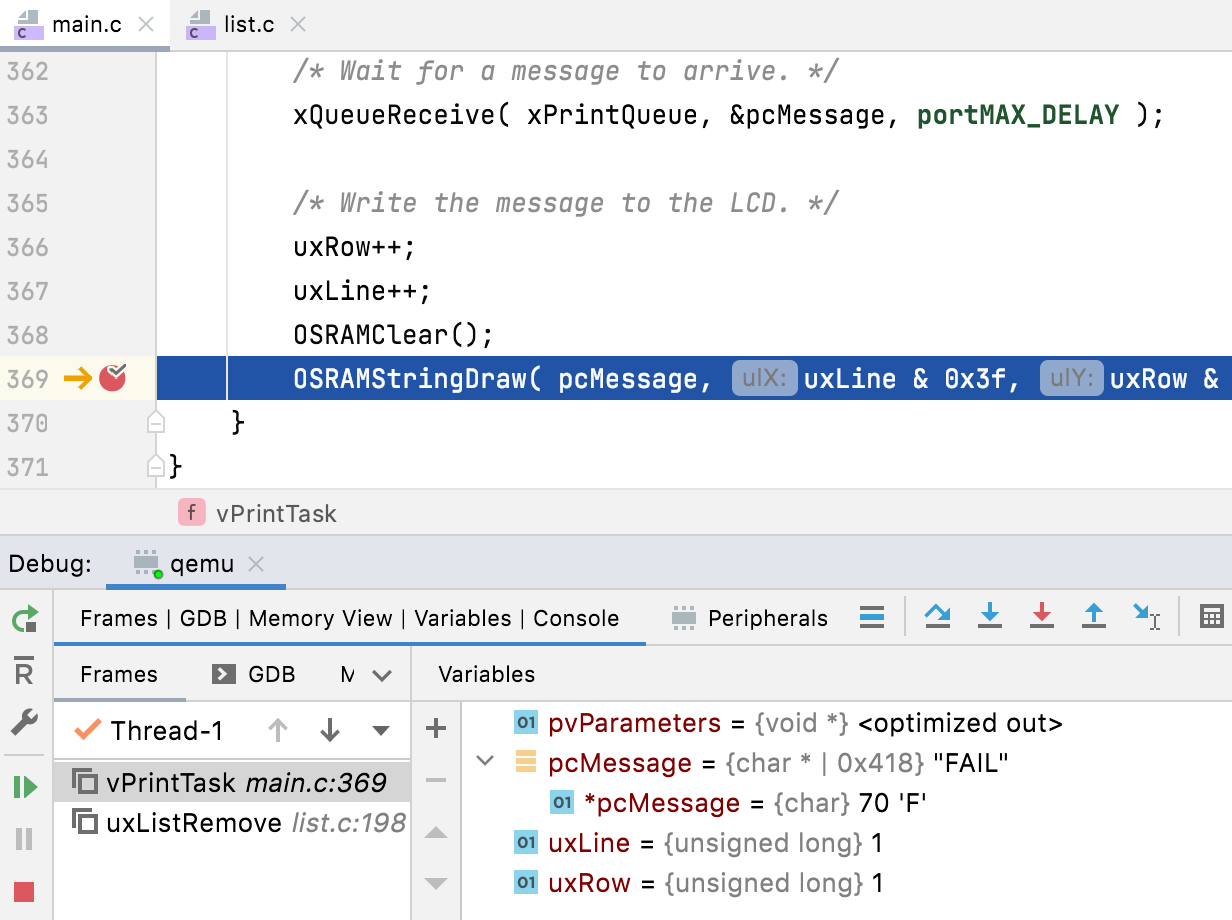Click the Step Into arrow icon
Screen dimensions: 1232x920
tap(989, 616)
